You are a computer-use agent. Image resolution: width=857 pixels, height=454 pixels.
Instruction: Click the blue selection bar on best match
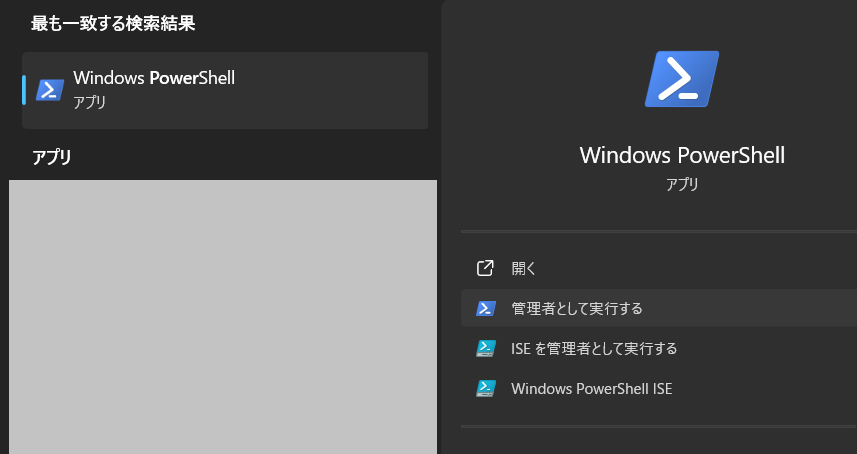pyautogui.click(x=24, y=90)
